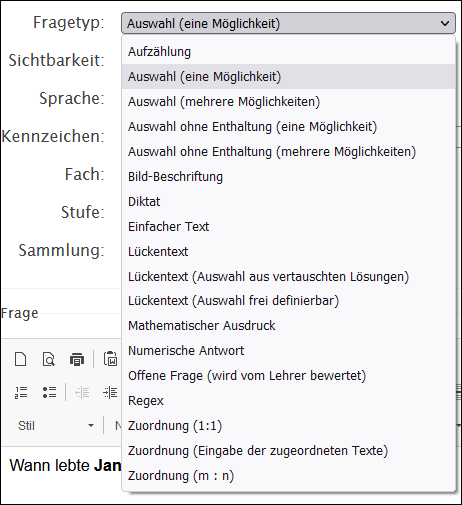This screenshot has width=462, height=505.
Task: Insert a numbered list
Action: [x=21, y=392]
